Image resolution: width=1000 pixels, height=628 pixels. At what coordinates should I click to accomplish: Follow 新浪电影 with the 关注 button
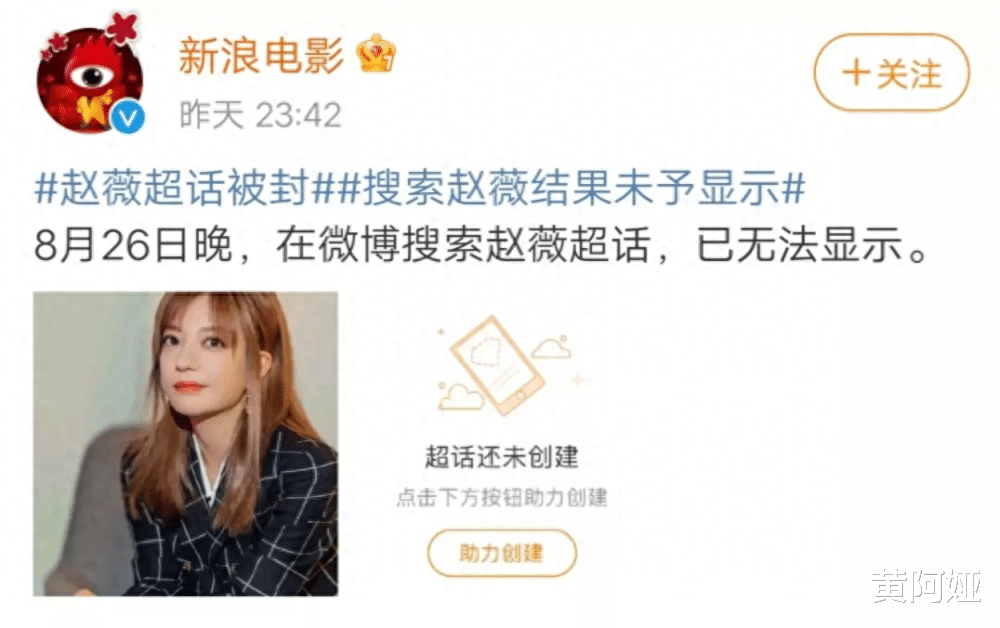892,73
